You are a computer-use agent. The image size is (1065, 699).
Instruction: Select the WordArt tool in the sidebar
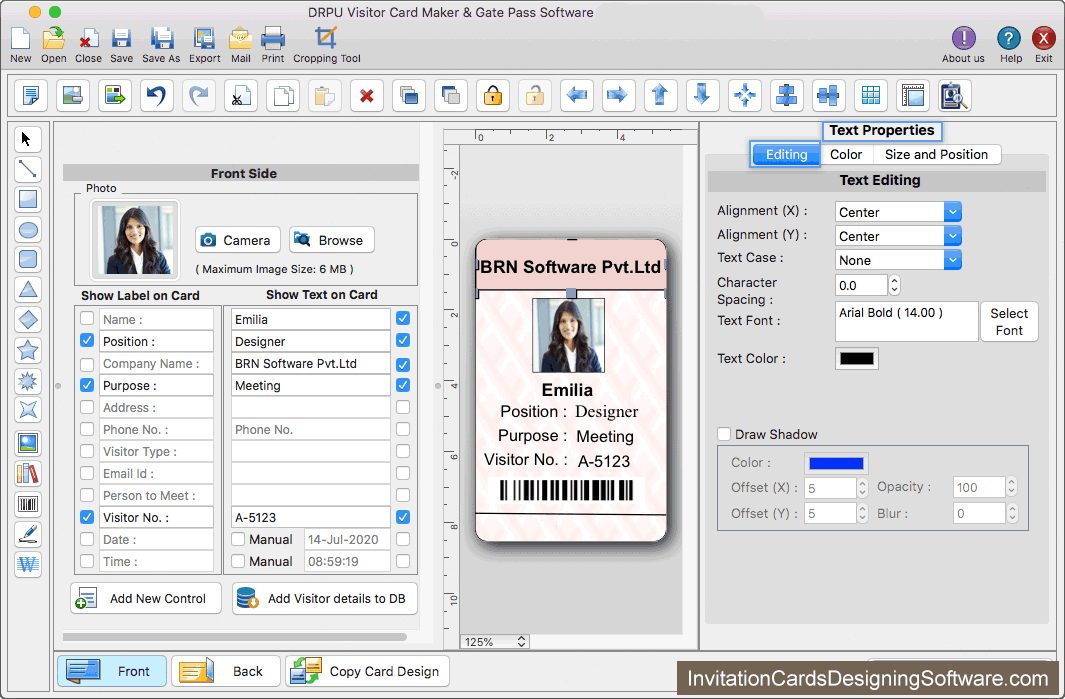pos(27,564)
